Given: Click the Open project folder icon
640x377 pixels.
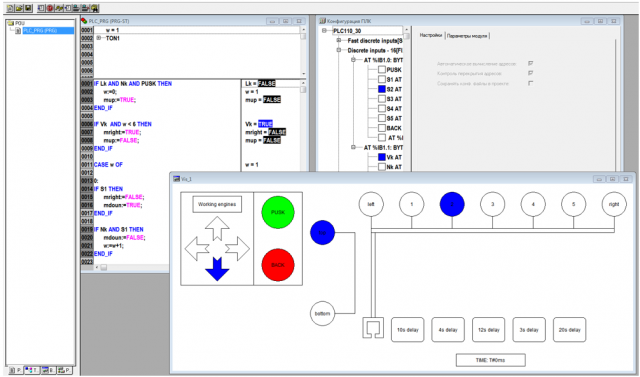Looking at the screenshot, I should 19,8.
